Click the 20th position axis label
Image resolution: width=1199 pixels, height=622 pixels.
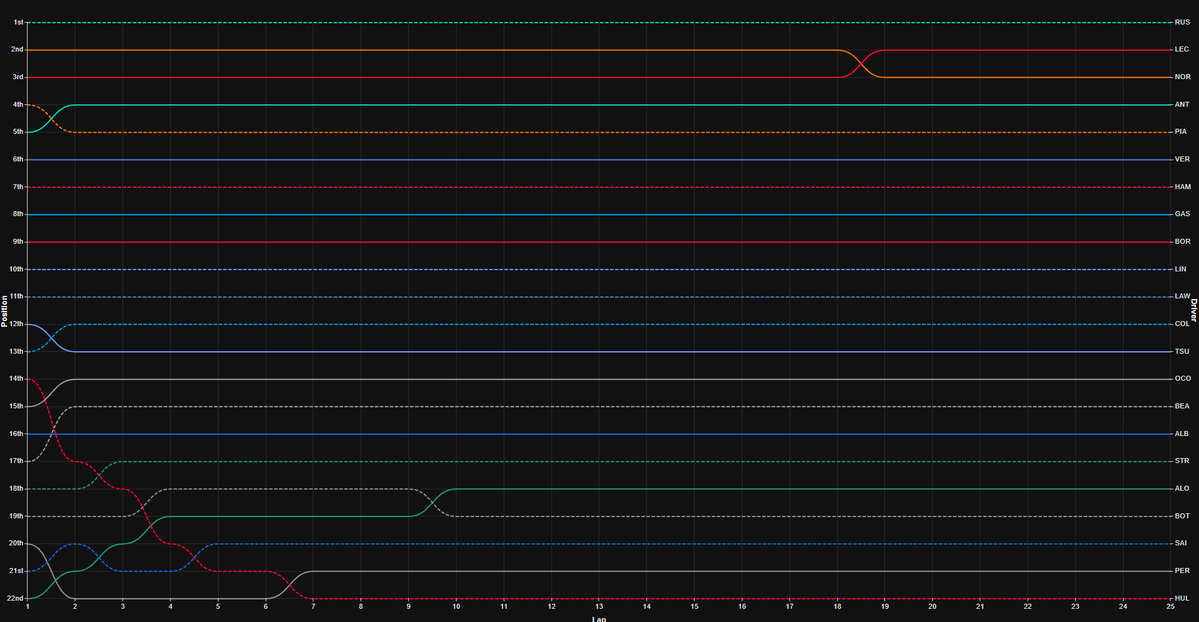(15, 543)
